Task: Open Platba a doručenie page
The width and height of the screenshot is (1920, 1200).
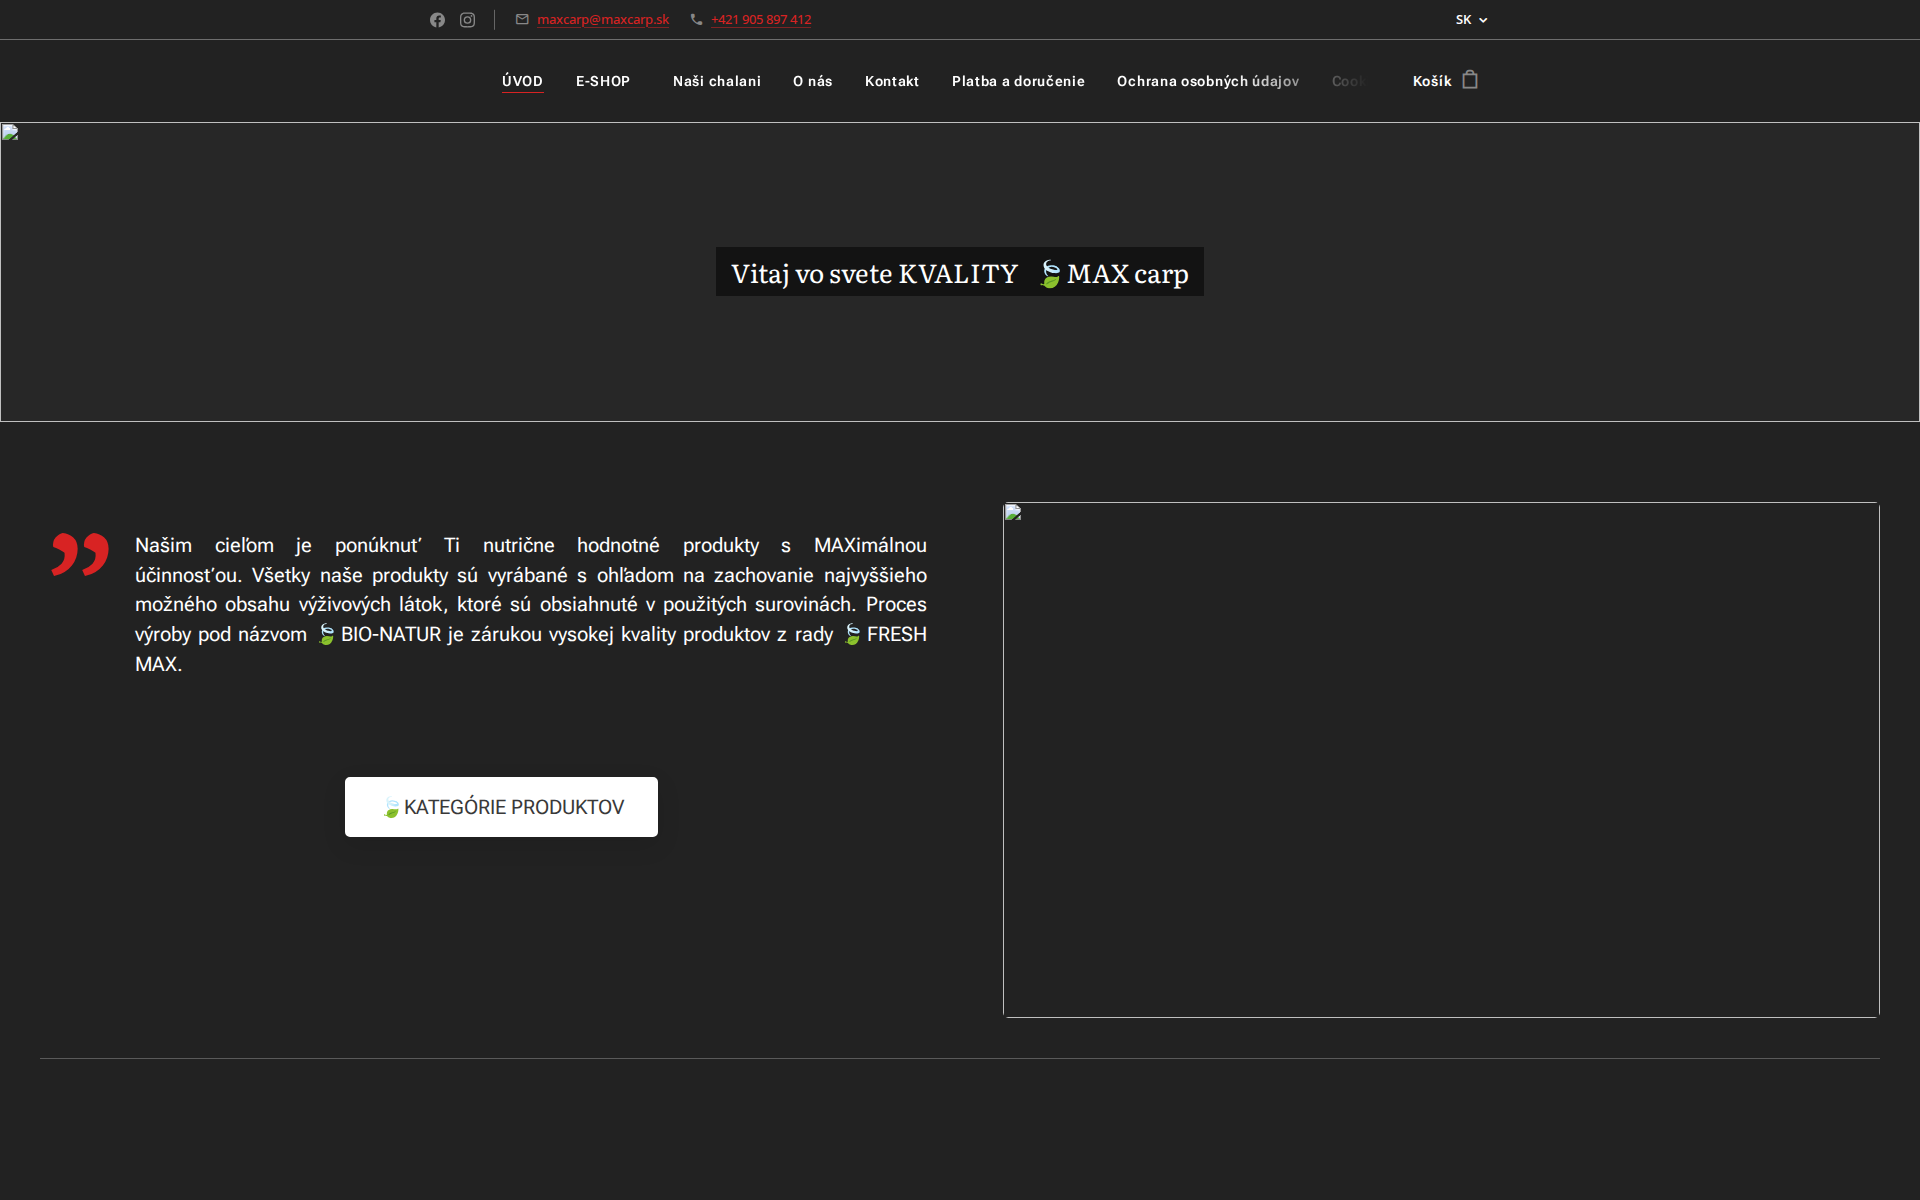Action: 1018,81
